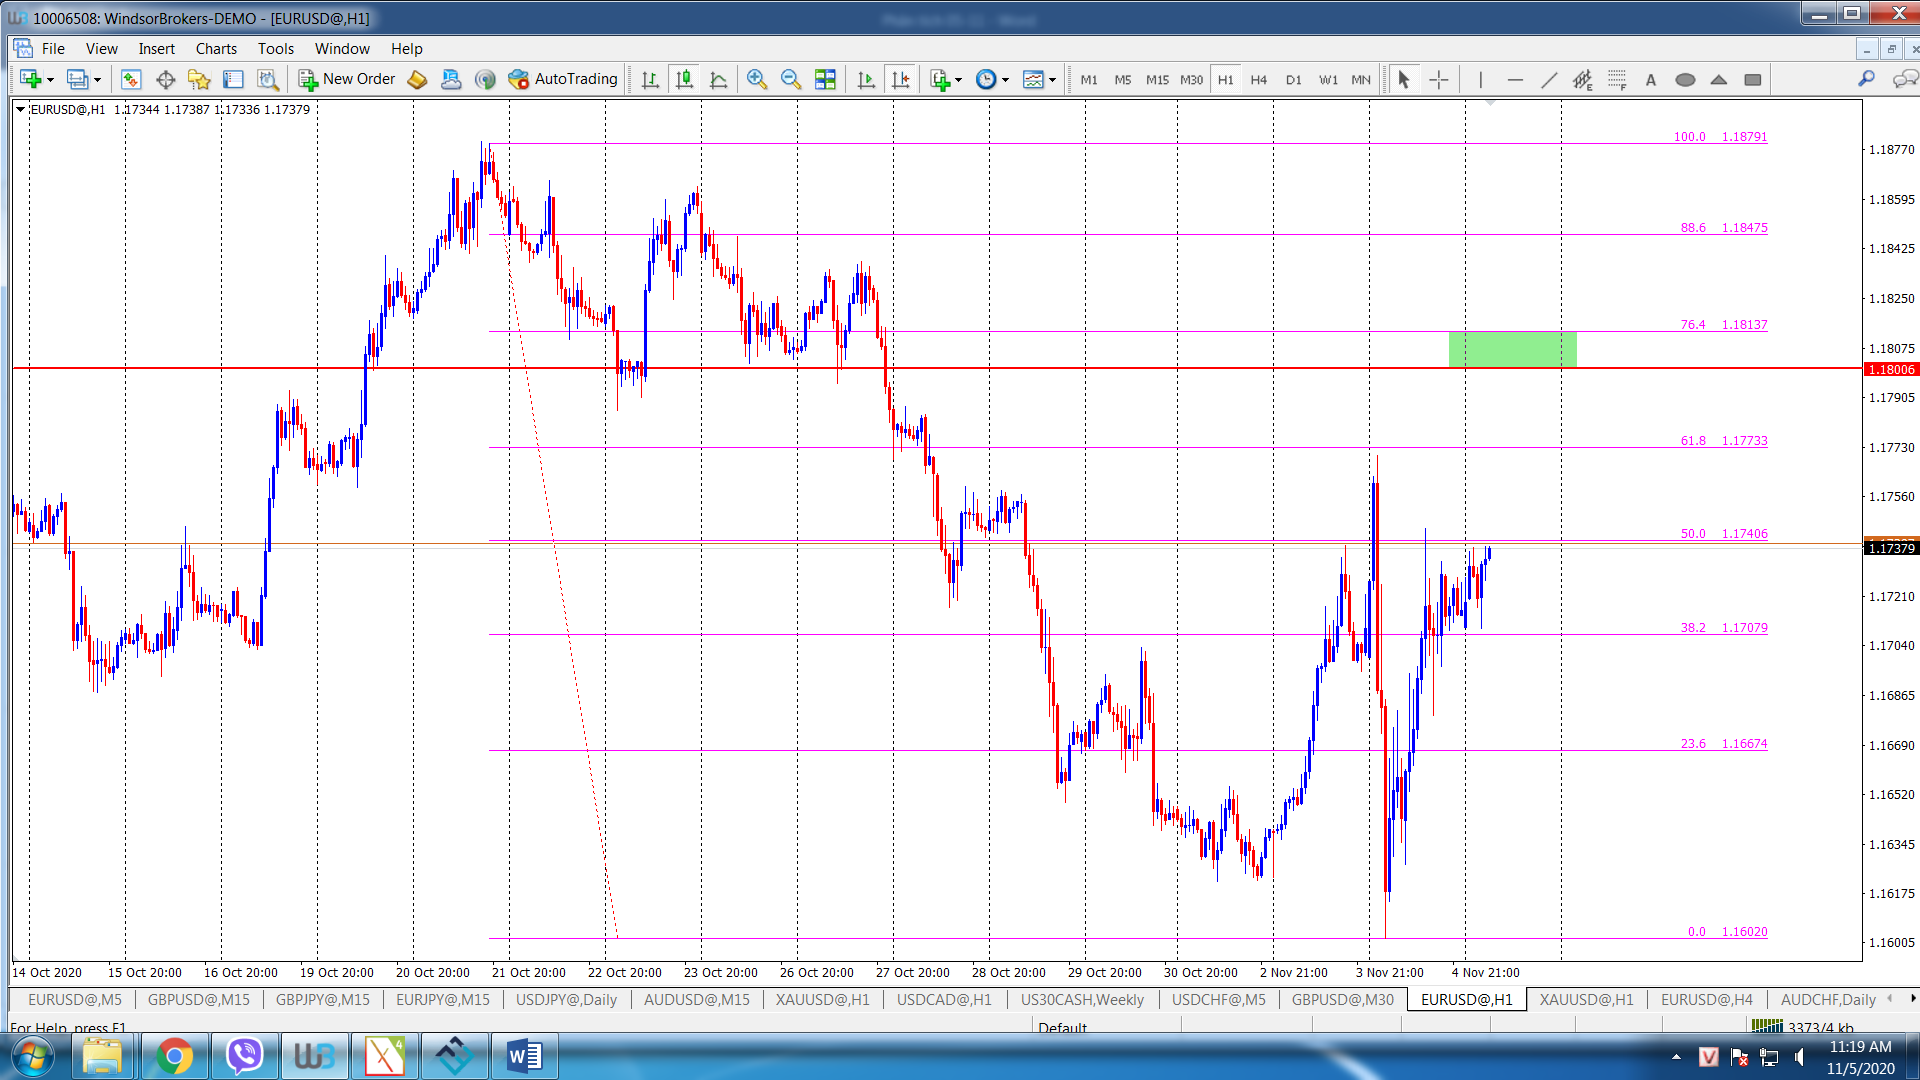Open the Chat messages icon
The width and height of the screenshot is (1920, 1080).
[1905, 79]
